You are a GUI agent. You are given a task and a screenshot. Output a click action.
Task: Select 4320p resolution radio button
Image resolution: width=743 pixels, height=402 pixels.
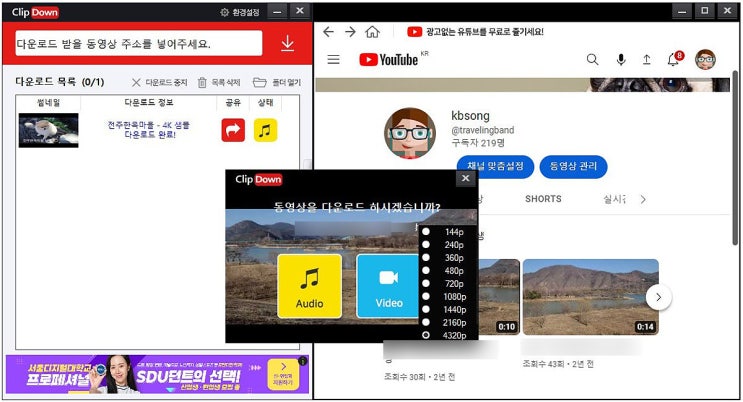point(426,335)
